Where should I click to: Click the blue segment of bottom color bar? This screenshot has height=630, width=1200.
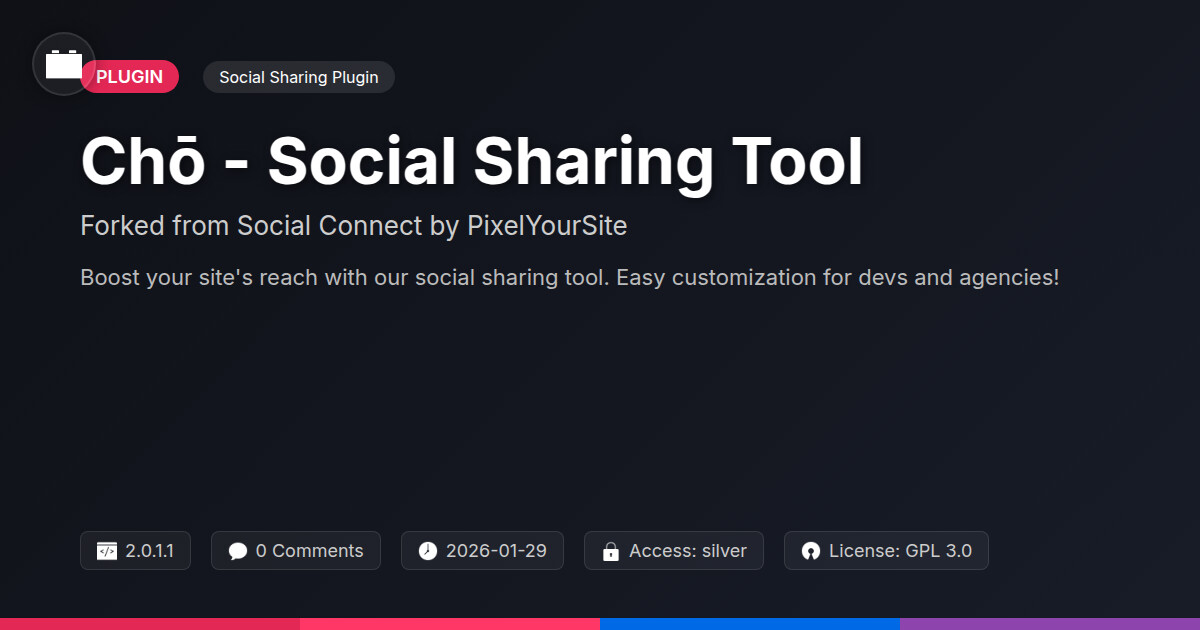[750, 623]
